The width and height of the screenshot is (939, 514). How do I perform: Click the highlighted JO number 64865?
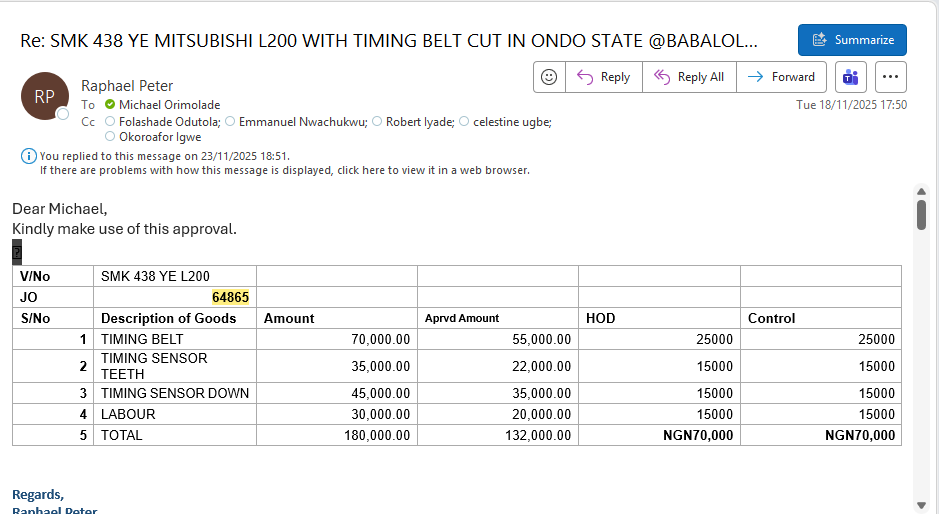(x=230, y=297)
